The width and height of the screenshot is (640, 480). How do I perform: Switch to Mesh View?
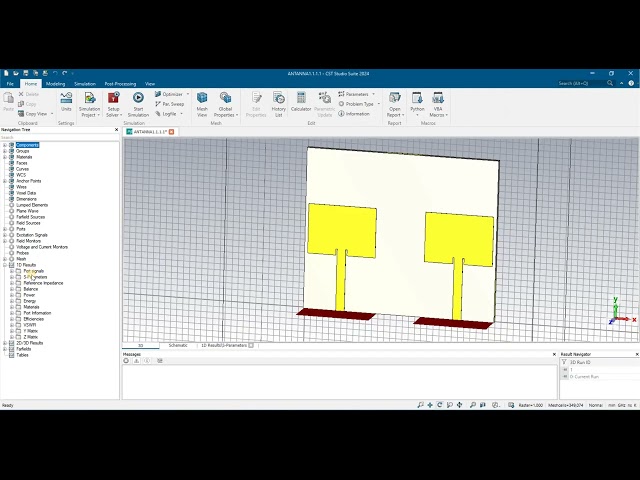(202, 104)
